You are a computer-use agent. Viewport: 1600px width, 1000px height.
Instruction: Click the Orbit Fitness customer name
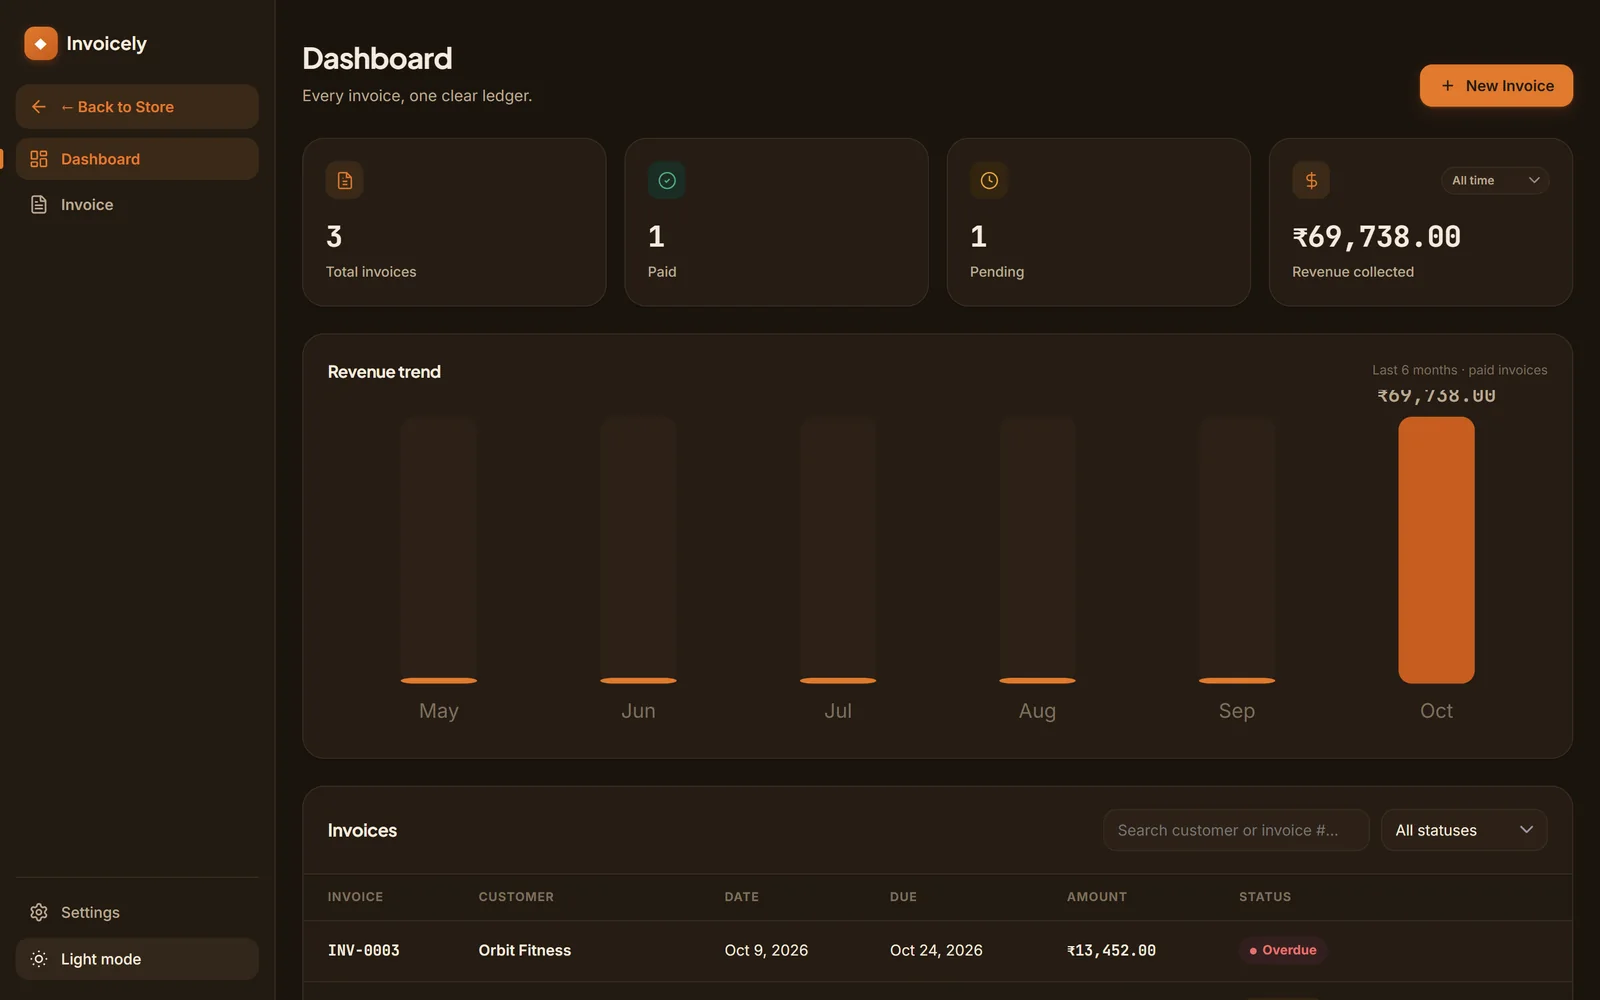click(525, 950)
